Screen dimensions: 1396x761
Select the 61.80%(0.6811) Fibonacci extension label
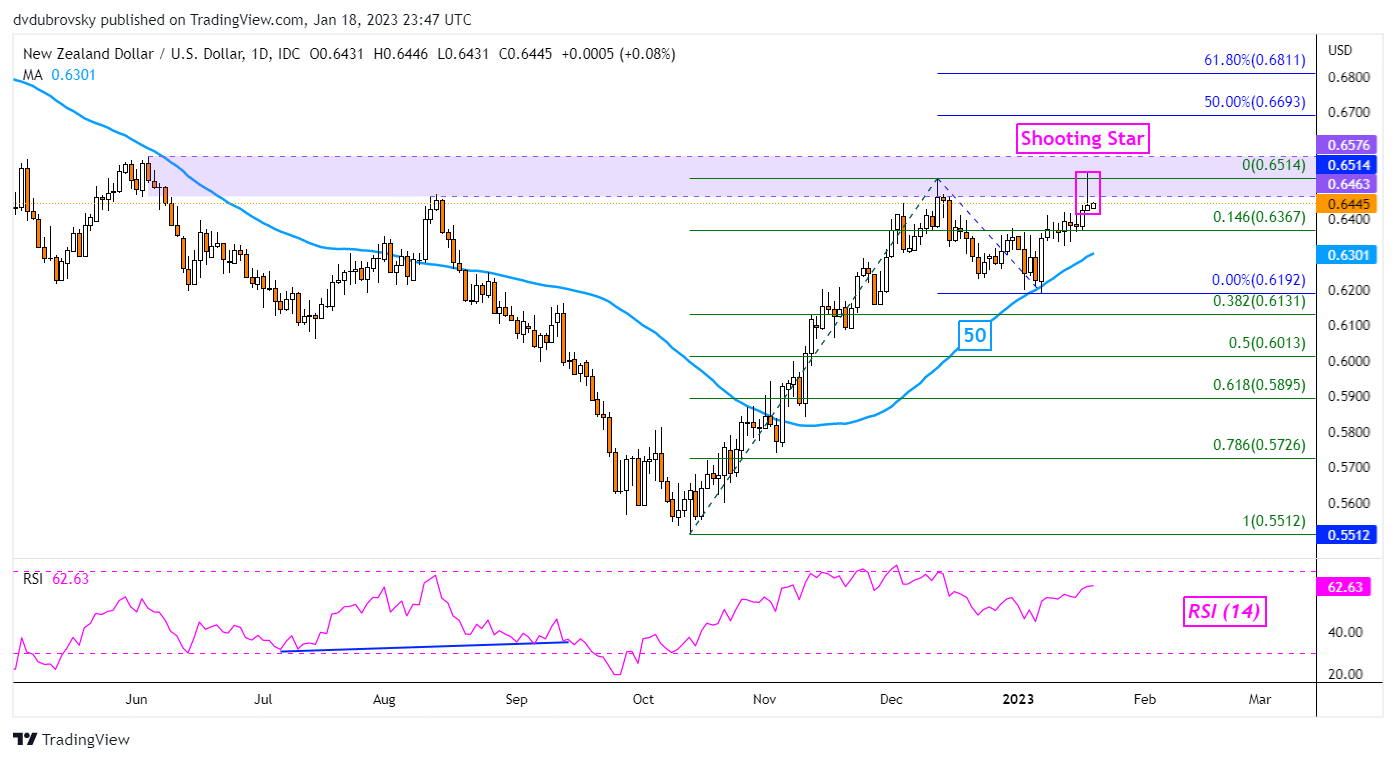1254,60
